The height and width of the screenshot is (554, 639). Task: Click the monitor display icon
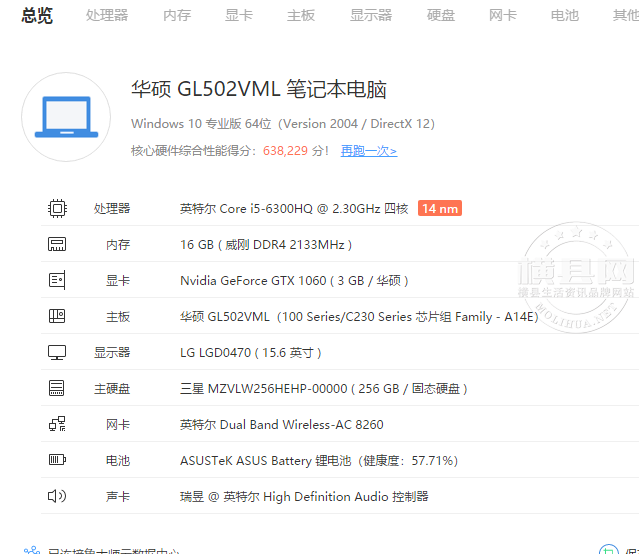point(57,352)
